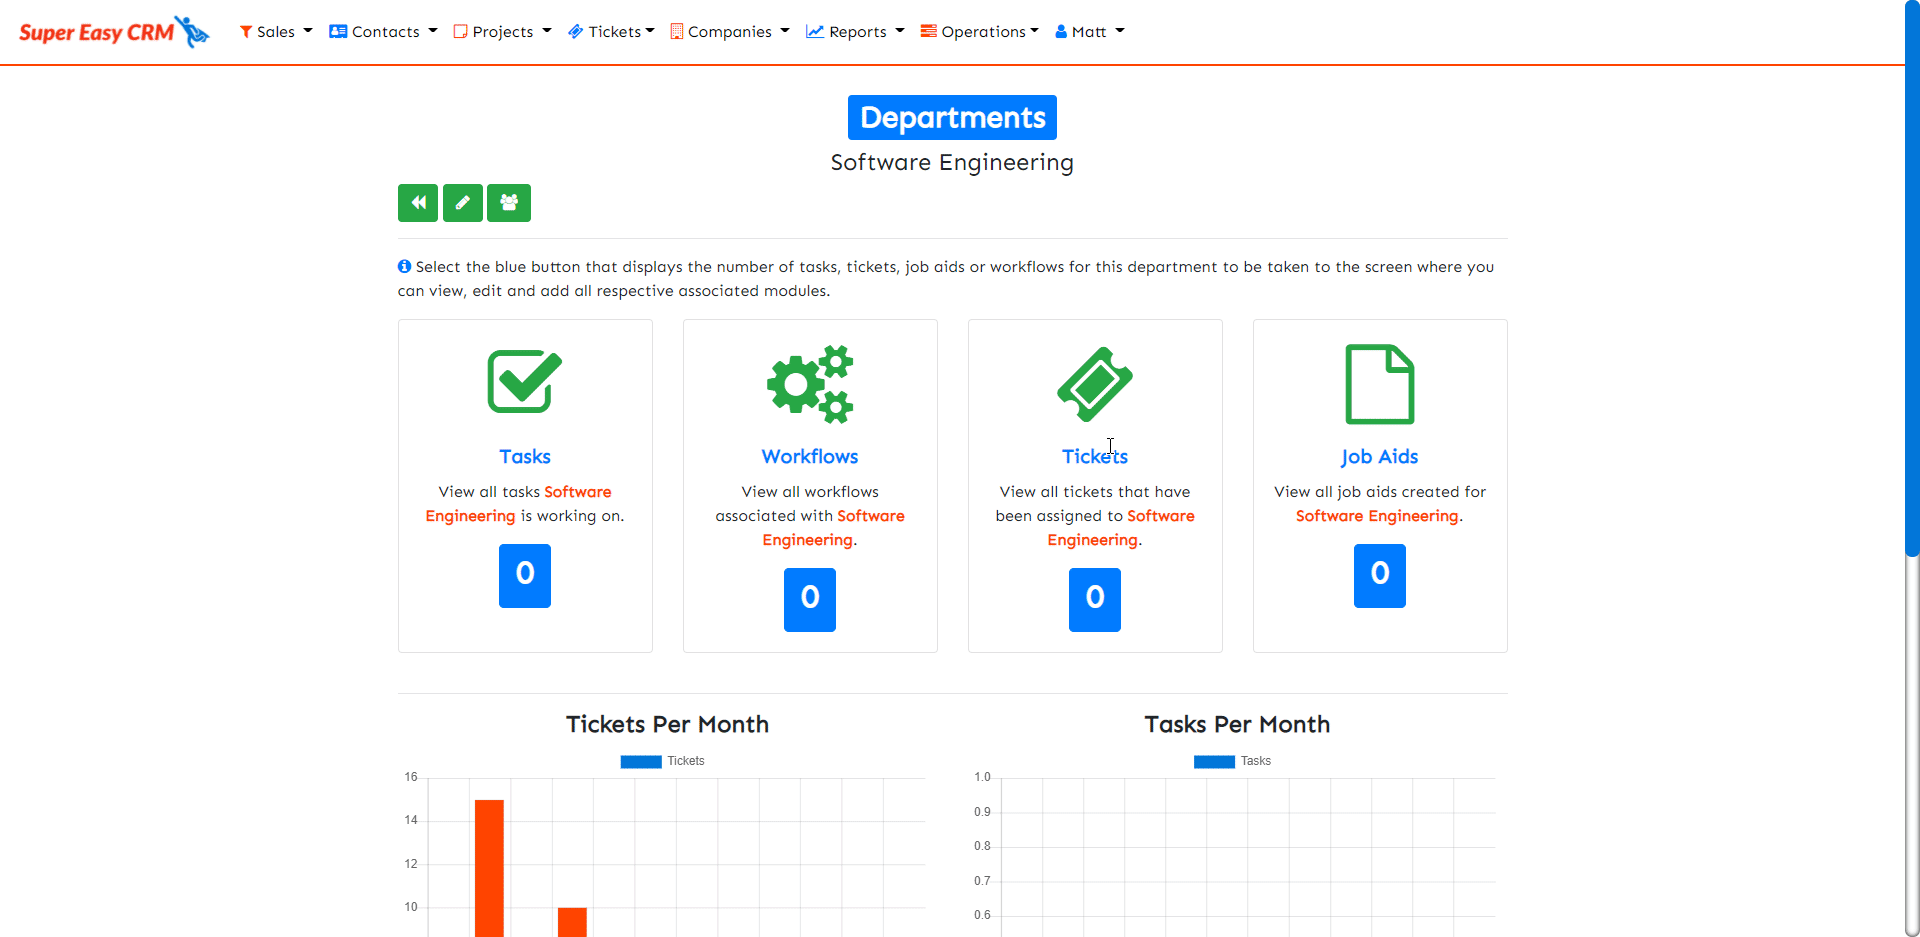This screenshot has height=937, width=1920.
Task: Expand the Projects dropdown caret
Action: 547,31
